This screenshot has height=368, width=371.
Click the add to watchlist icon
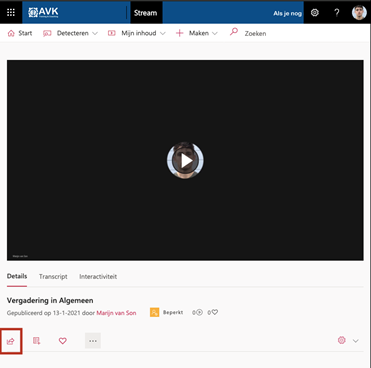pos(37,341)
